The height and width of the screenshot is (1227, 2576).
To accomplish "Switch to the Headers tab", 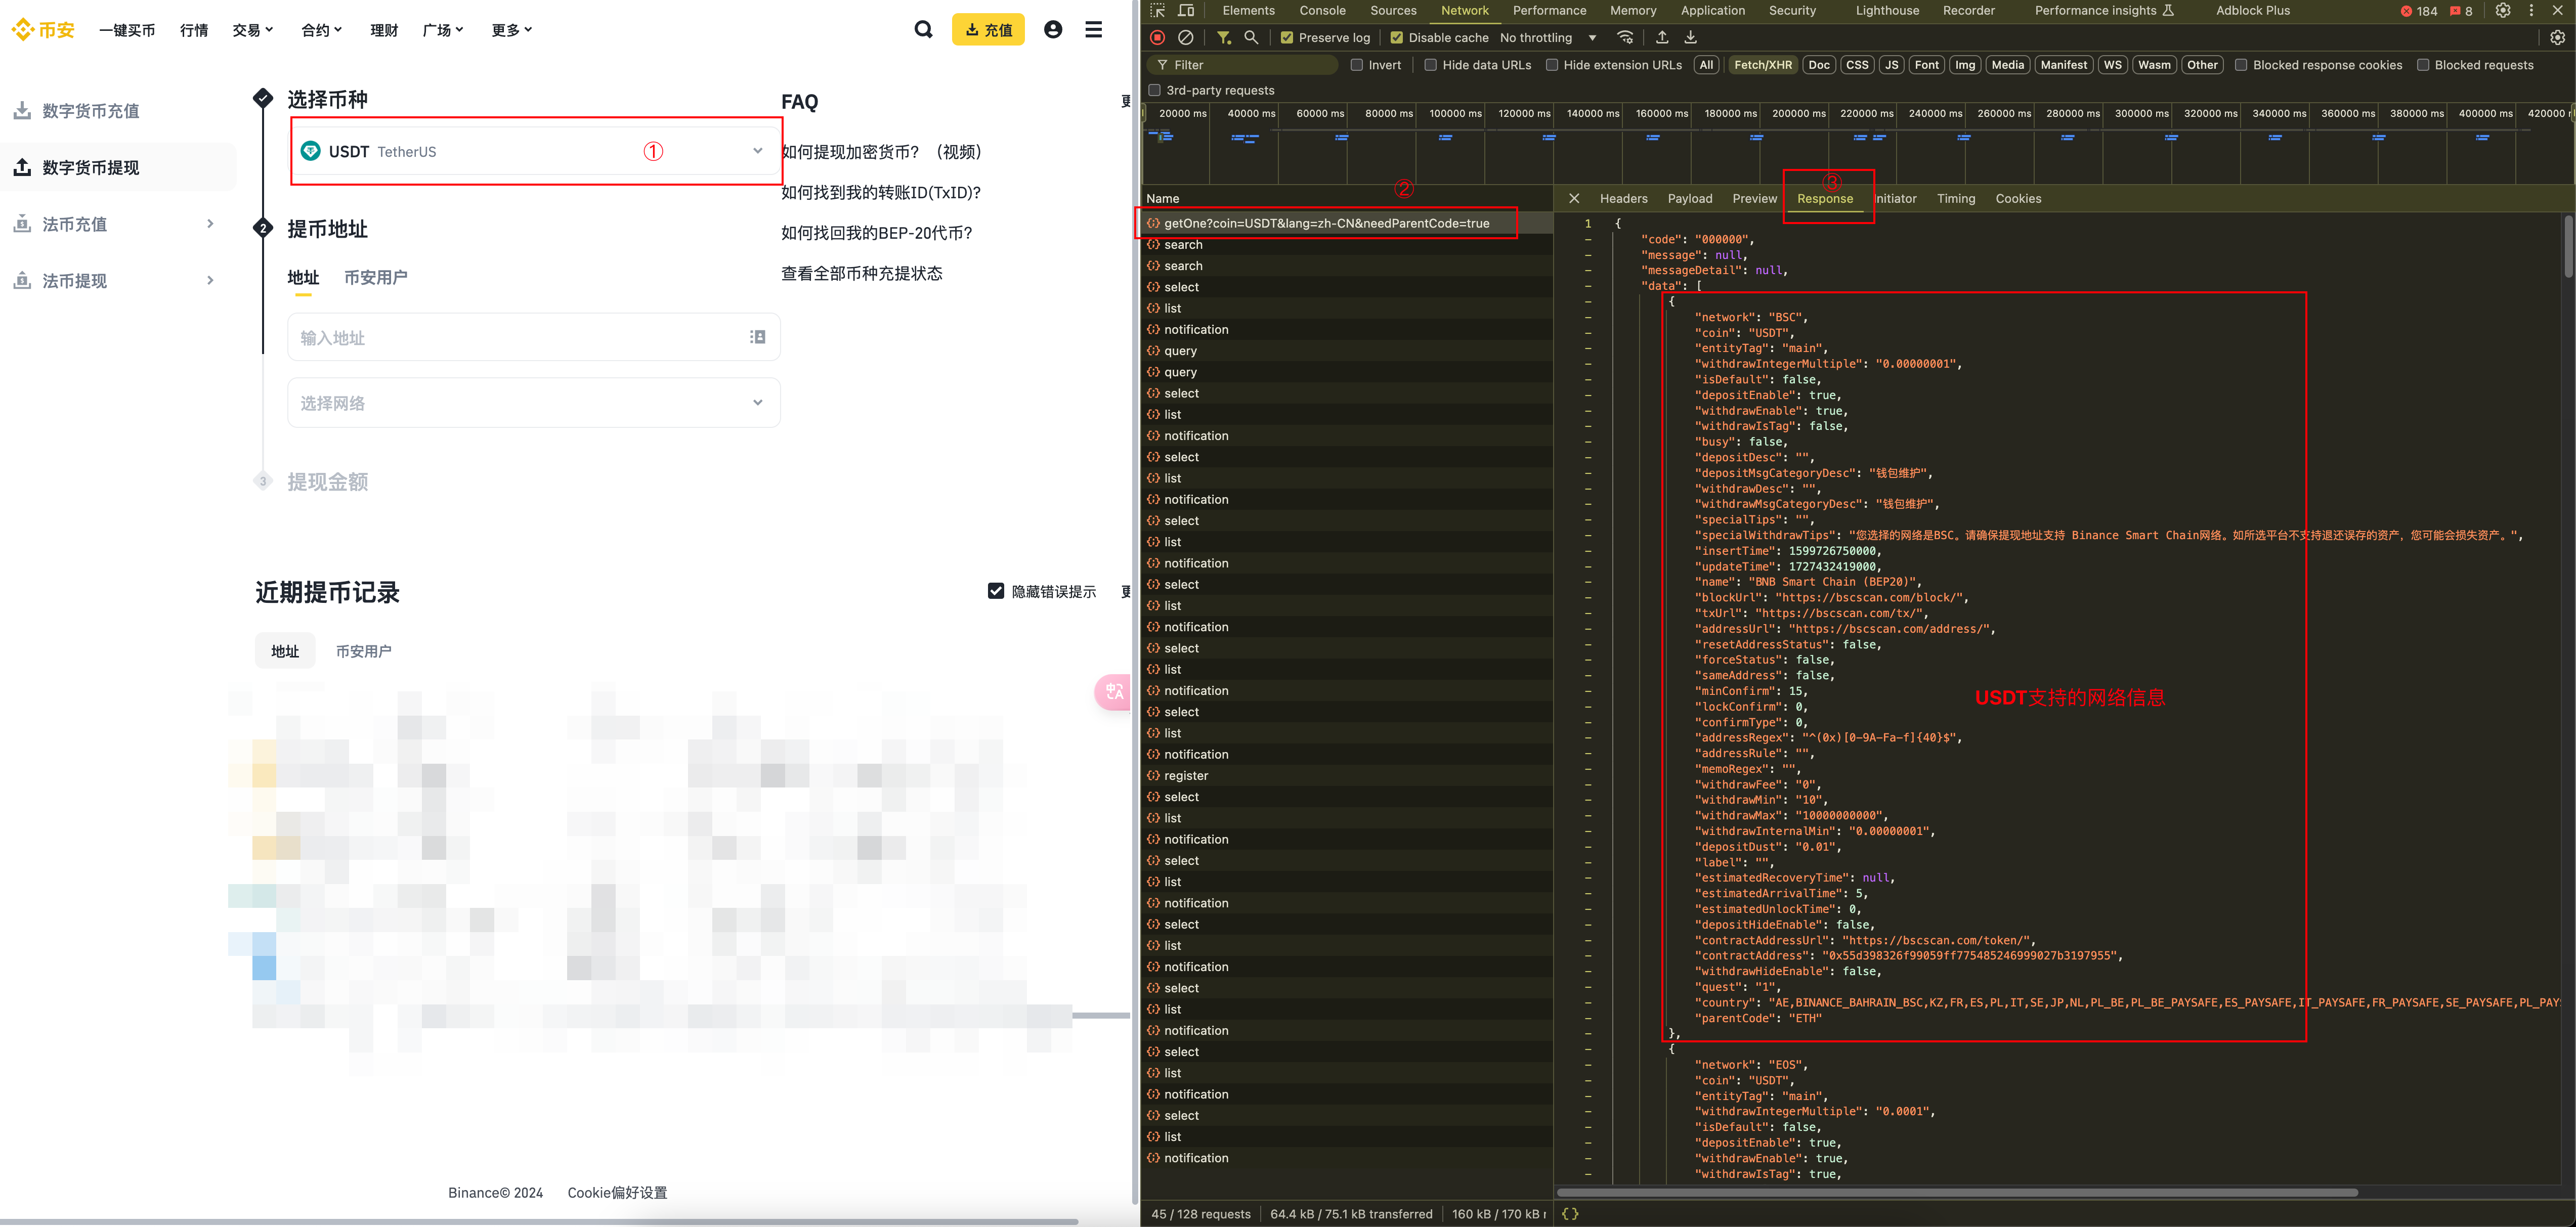I will pyautogui.click(x=1623, y=199).
